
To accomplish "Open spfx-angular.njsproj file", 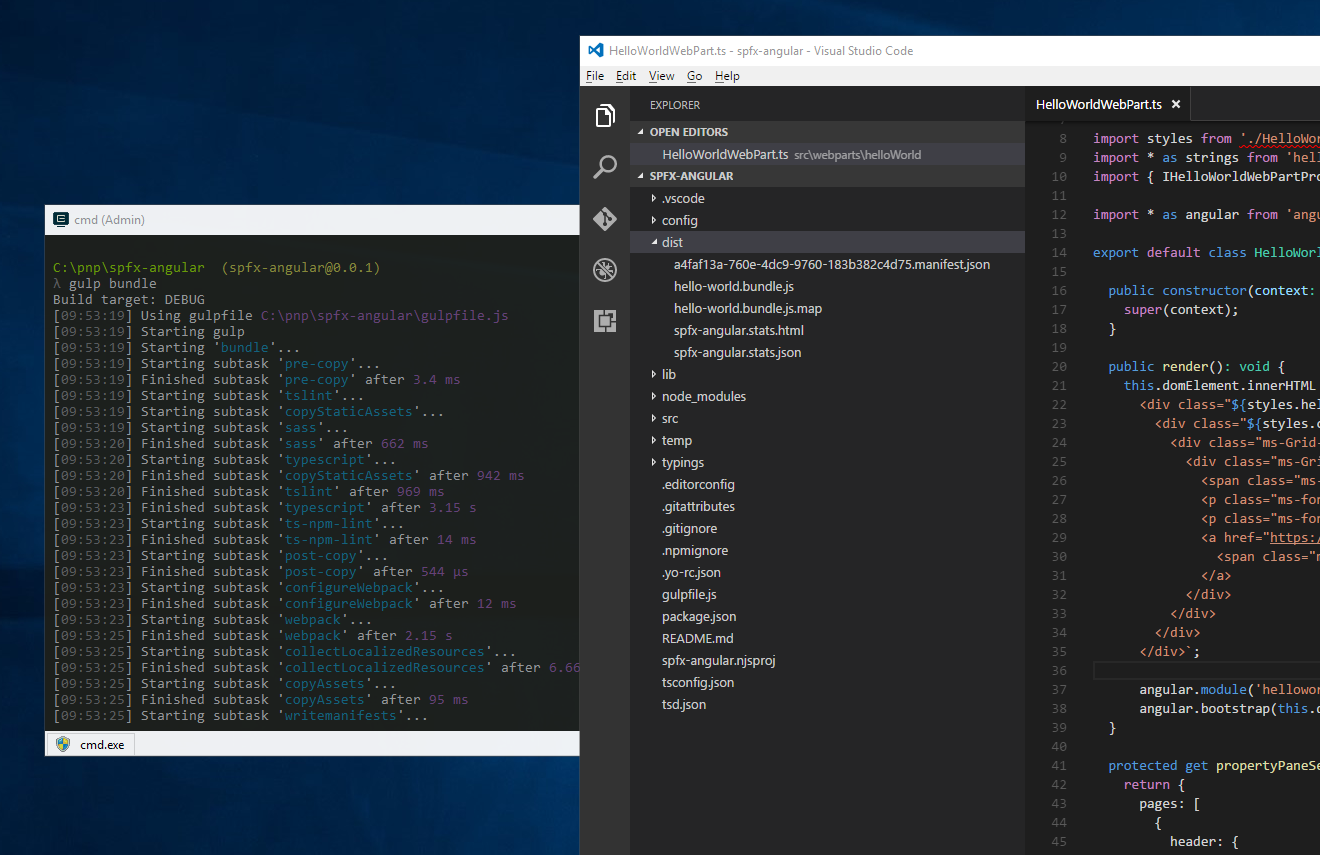I will (719, 660).
